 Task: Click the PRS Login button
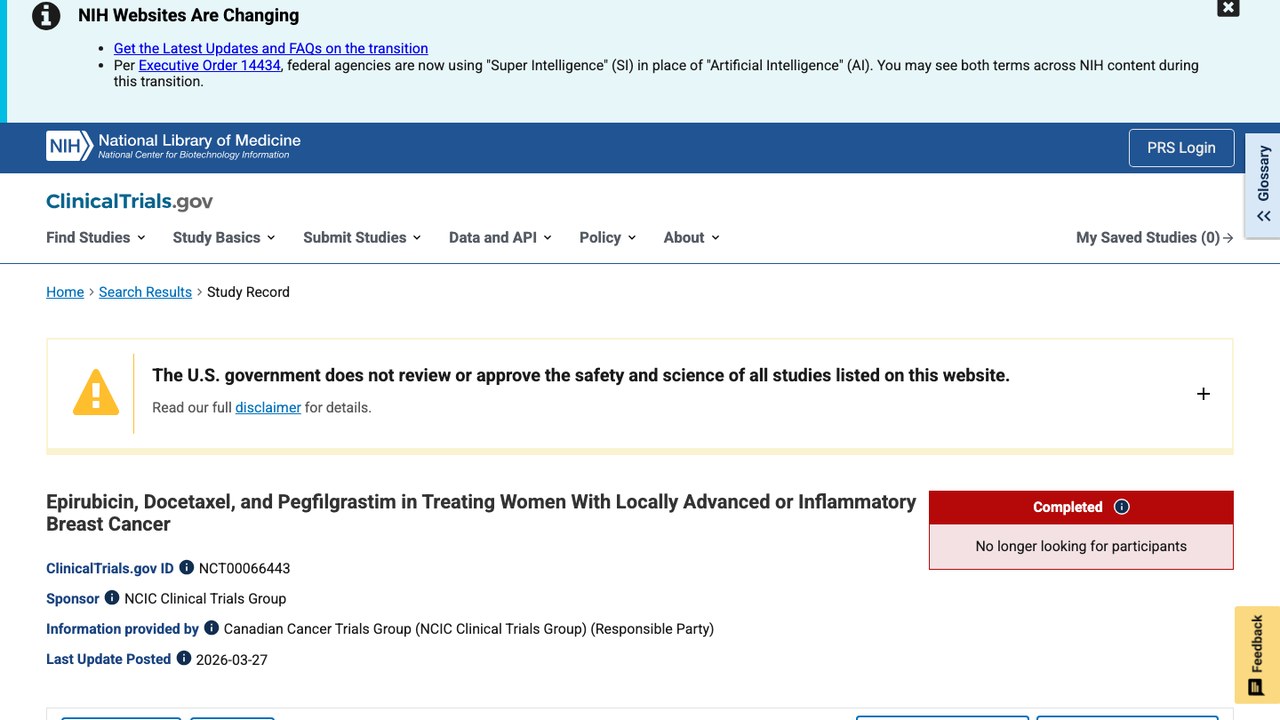1181,148
